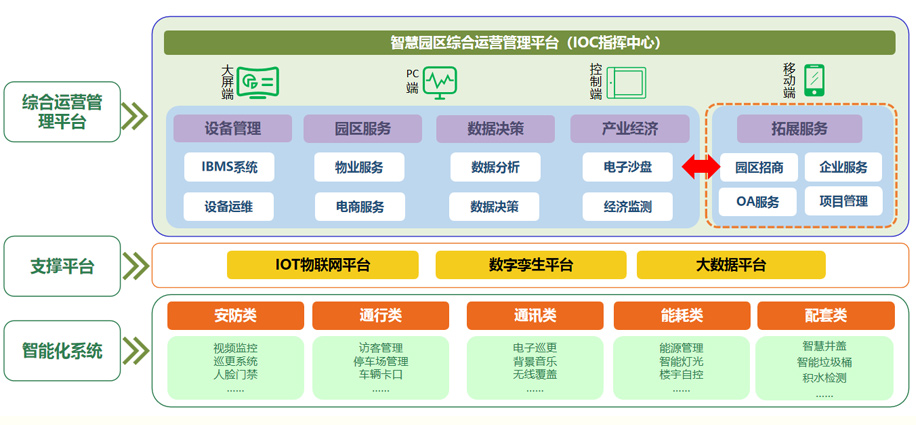Click the 移动端 label text
The image size is (916, 425).
click(790, 81)
